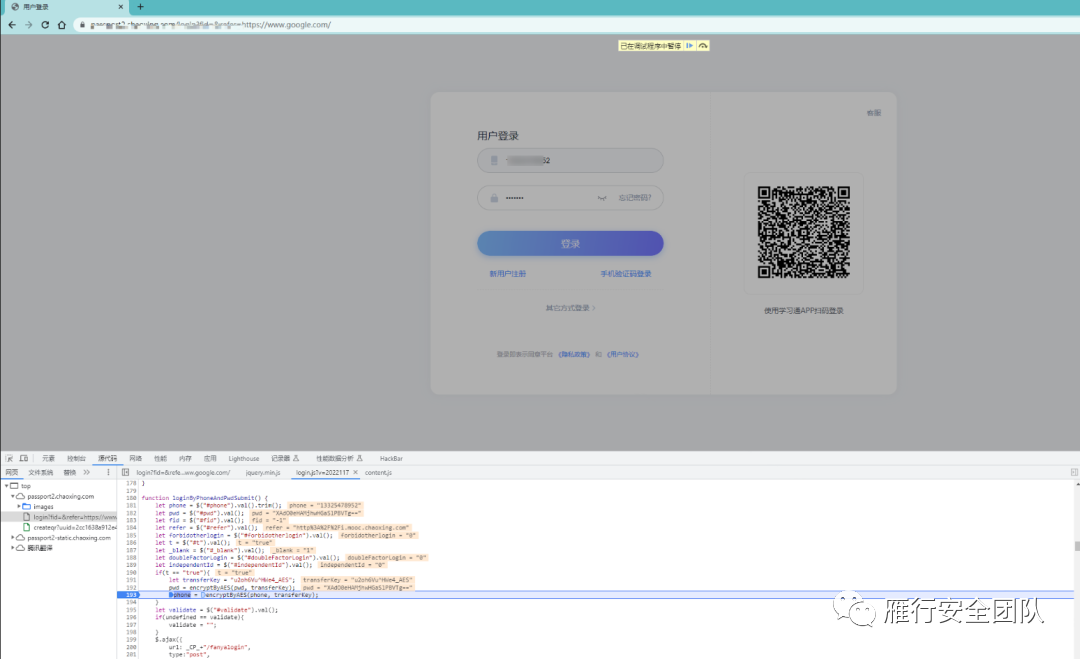Switch to the 元素 DevTools tab
Viewport: 1080px width, 659px height.
48,458
